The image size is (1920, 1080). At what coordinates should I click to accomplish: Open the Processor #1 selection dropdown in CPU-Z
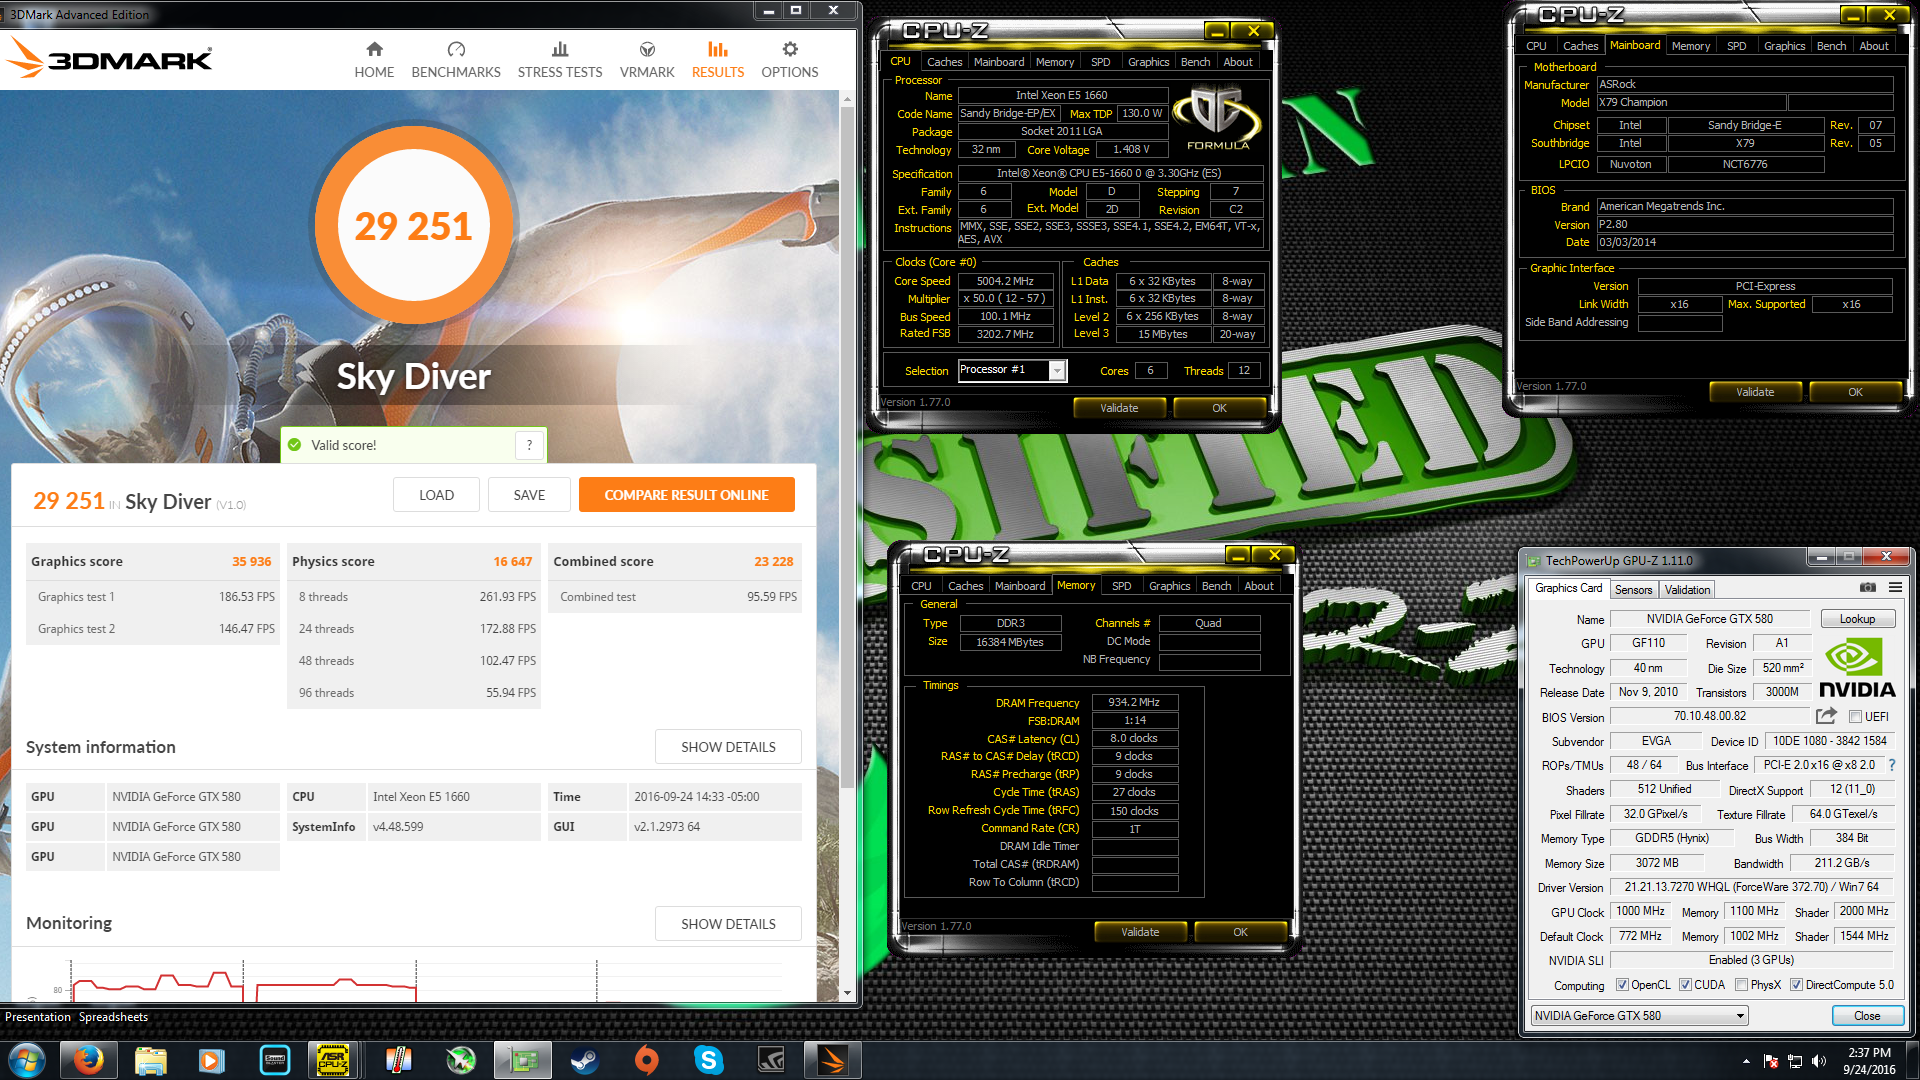1012,370
